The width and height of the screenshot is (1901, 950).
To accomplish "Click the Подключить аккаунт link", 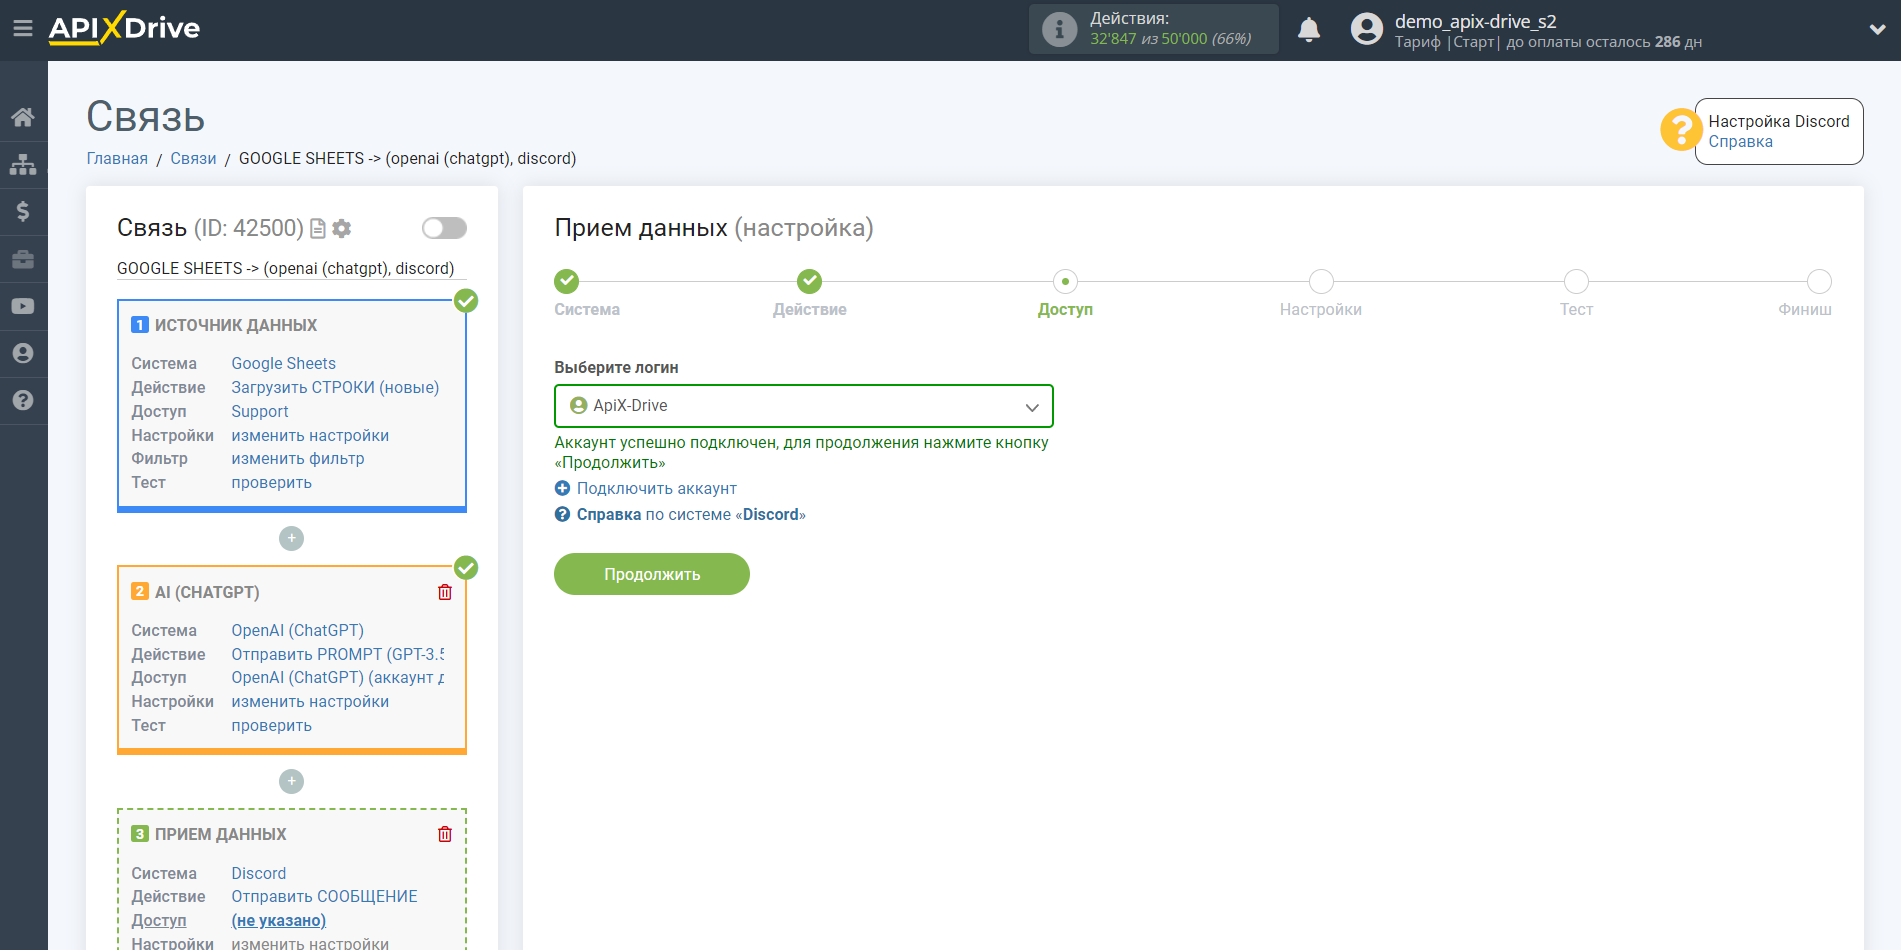I will pos(656,488).
